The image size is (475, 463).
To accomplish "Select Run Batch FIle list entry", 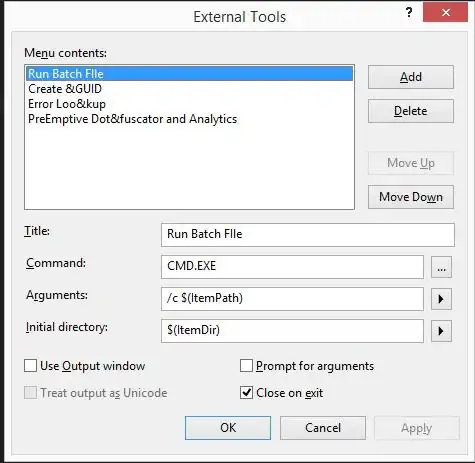I will [x=189, y=74].
